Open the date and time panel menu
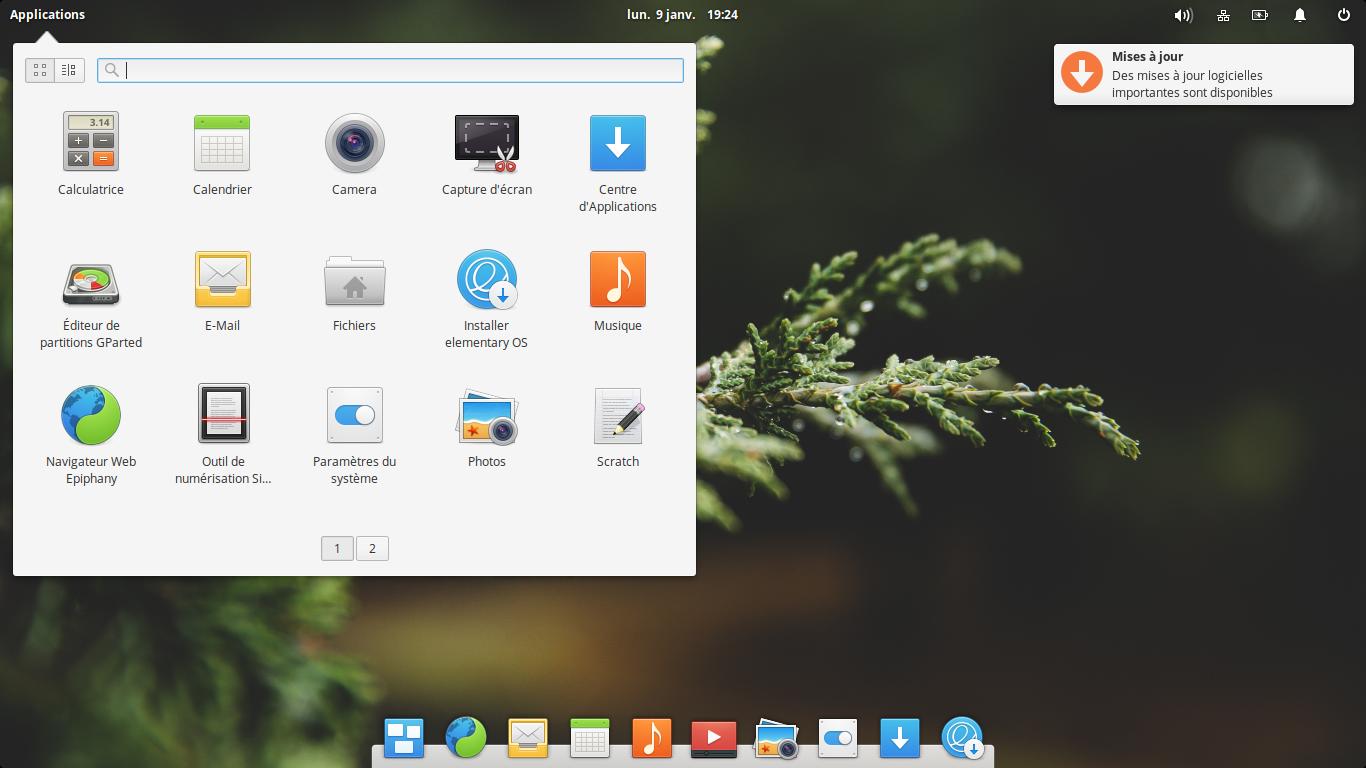 (x=682, y=15)
